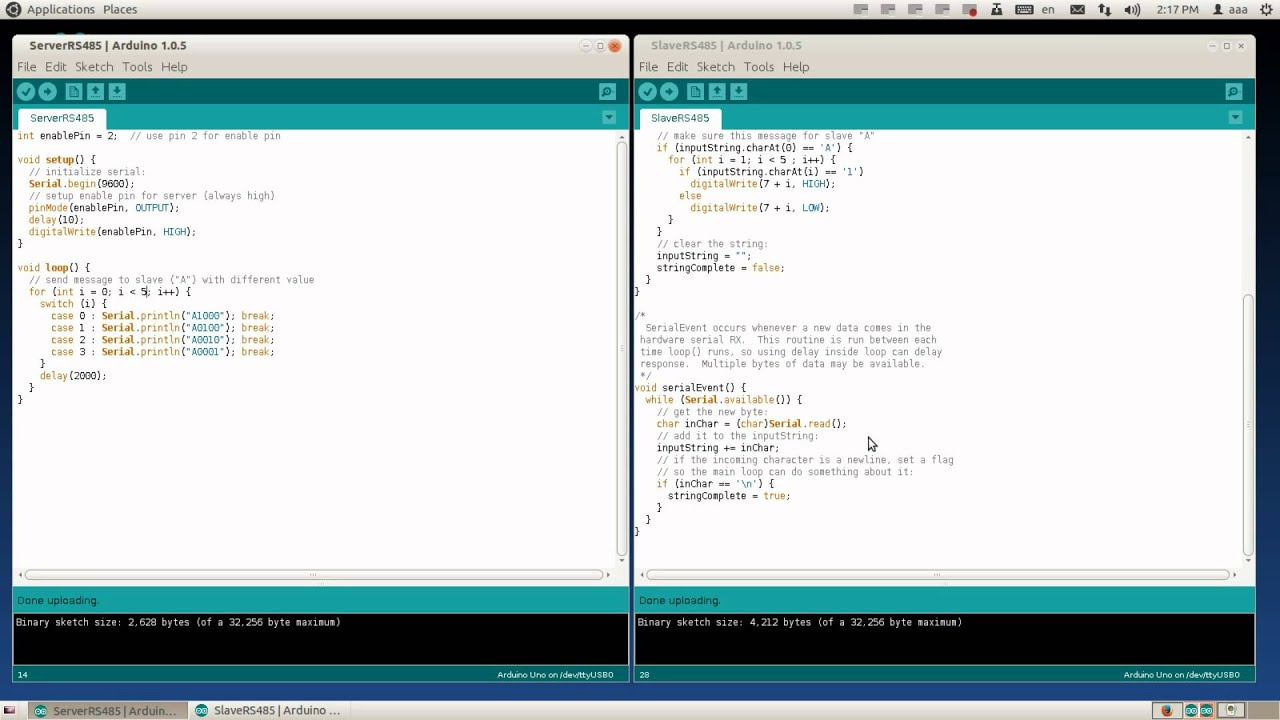Open Serial Monitor in SlaveRS485 window
Image resolution: width=1280 pixels, height=720 pixels.
click(1234, 92)
